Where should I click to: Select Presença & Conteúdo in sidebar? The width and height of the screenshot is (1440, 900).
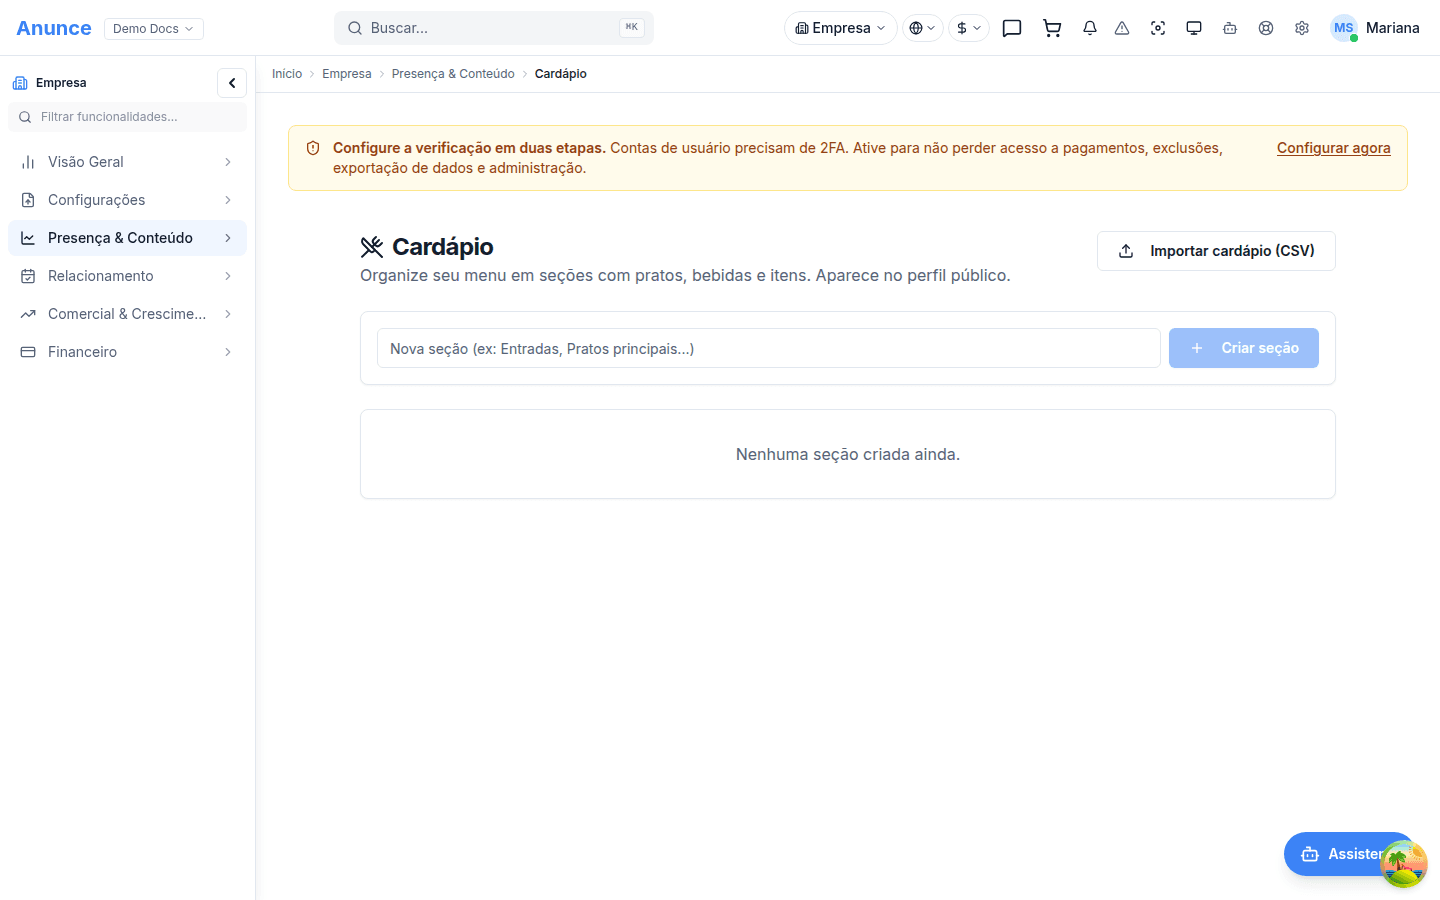[127, 238]
